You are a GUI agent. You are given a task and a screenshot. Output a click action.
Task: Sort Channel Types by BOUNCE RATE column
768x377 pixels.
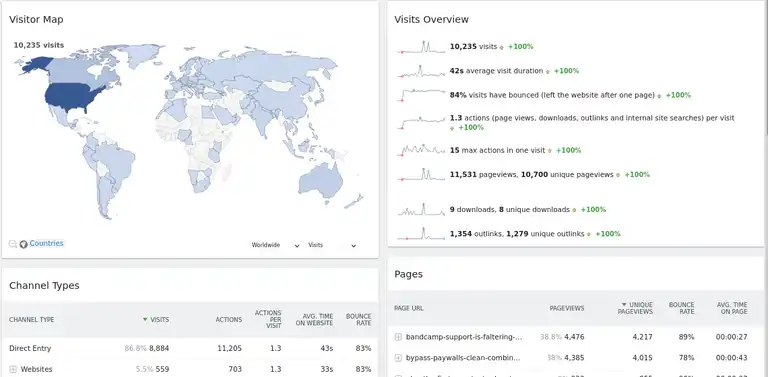359,320
